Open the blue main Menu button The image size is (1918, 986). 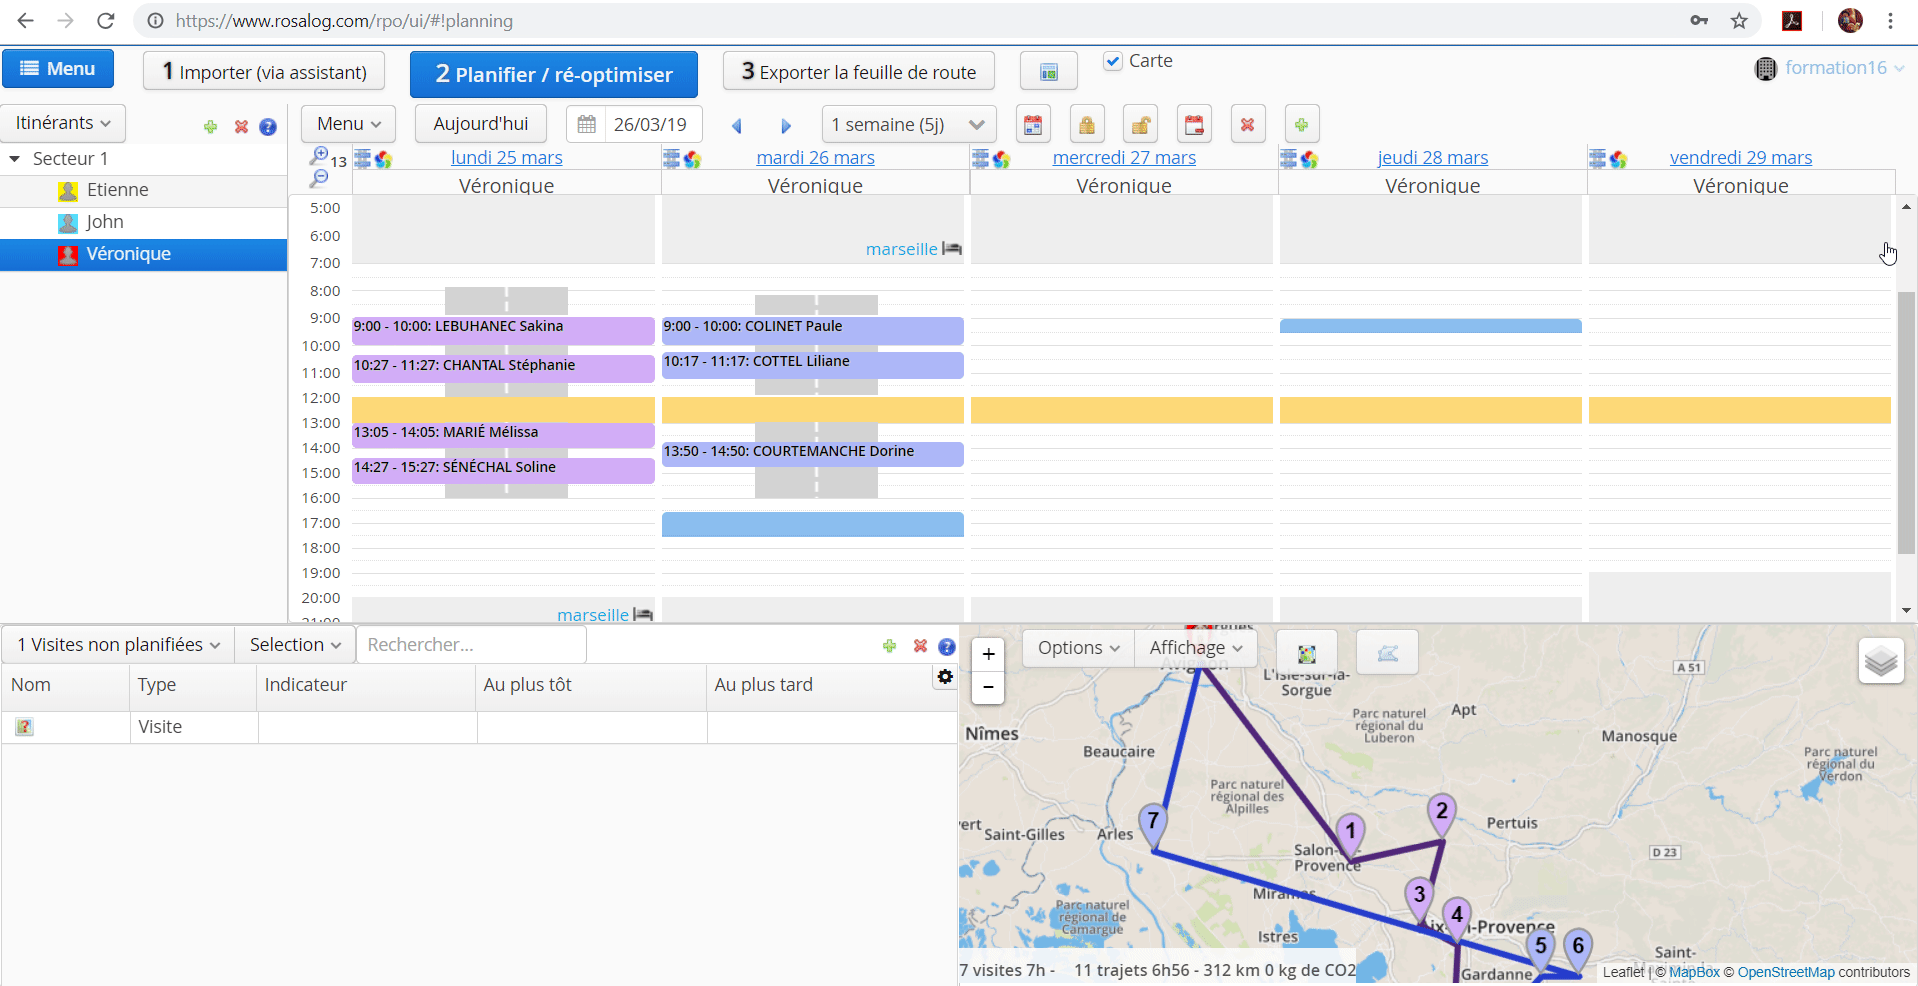coord(58,69)
